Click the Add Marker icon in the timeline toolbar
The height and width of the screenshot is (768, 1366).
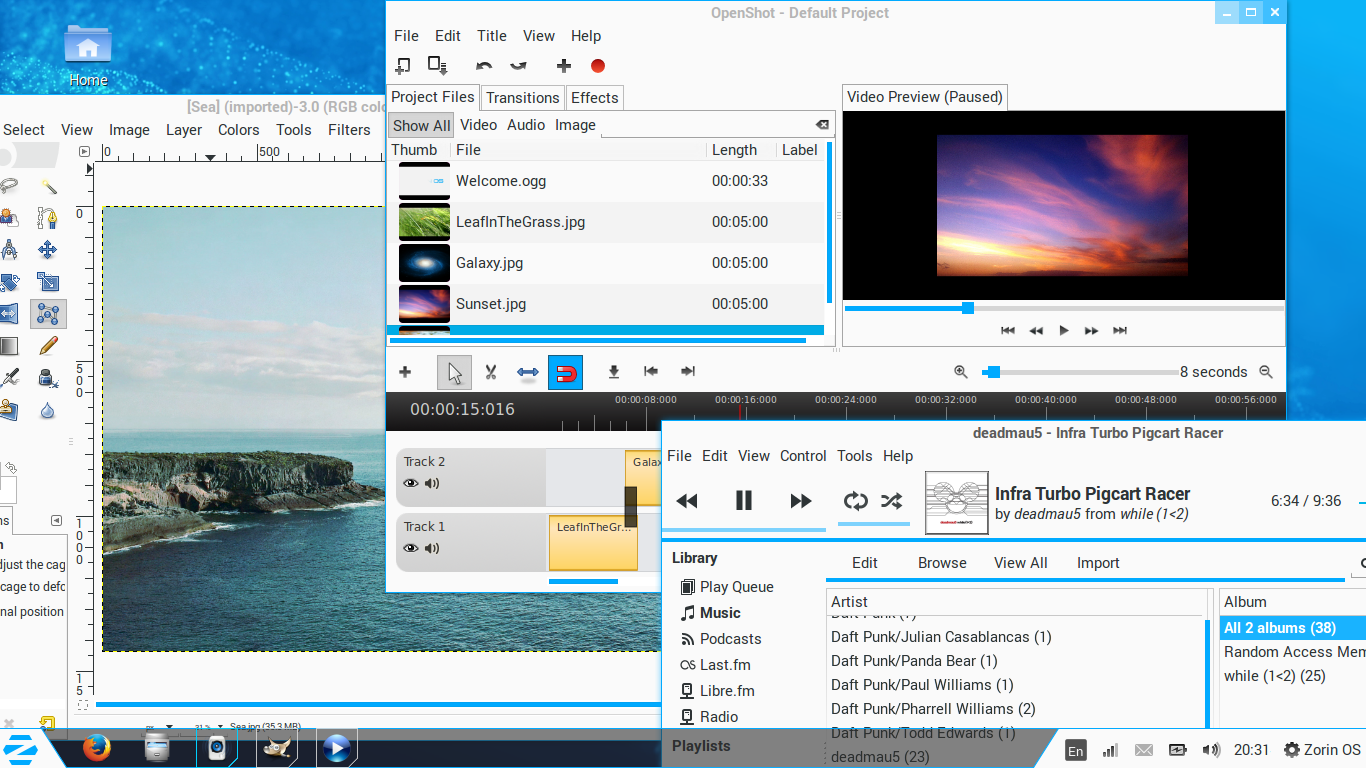coord(613,371)
